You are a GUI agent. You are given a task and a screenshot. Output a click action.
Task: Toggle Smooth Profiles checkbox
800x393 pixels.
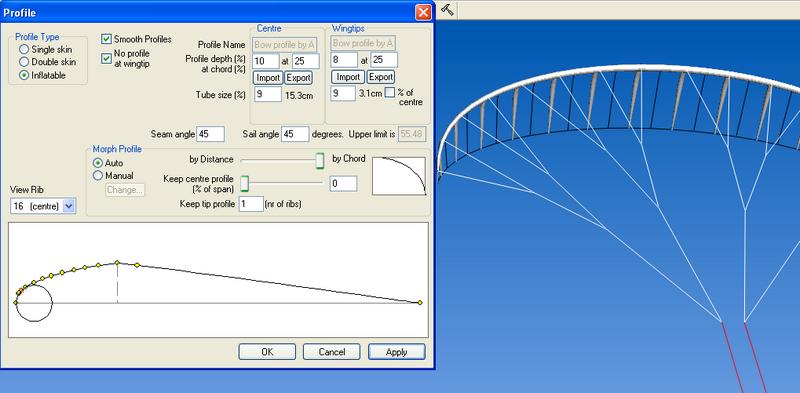107,39
